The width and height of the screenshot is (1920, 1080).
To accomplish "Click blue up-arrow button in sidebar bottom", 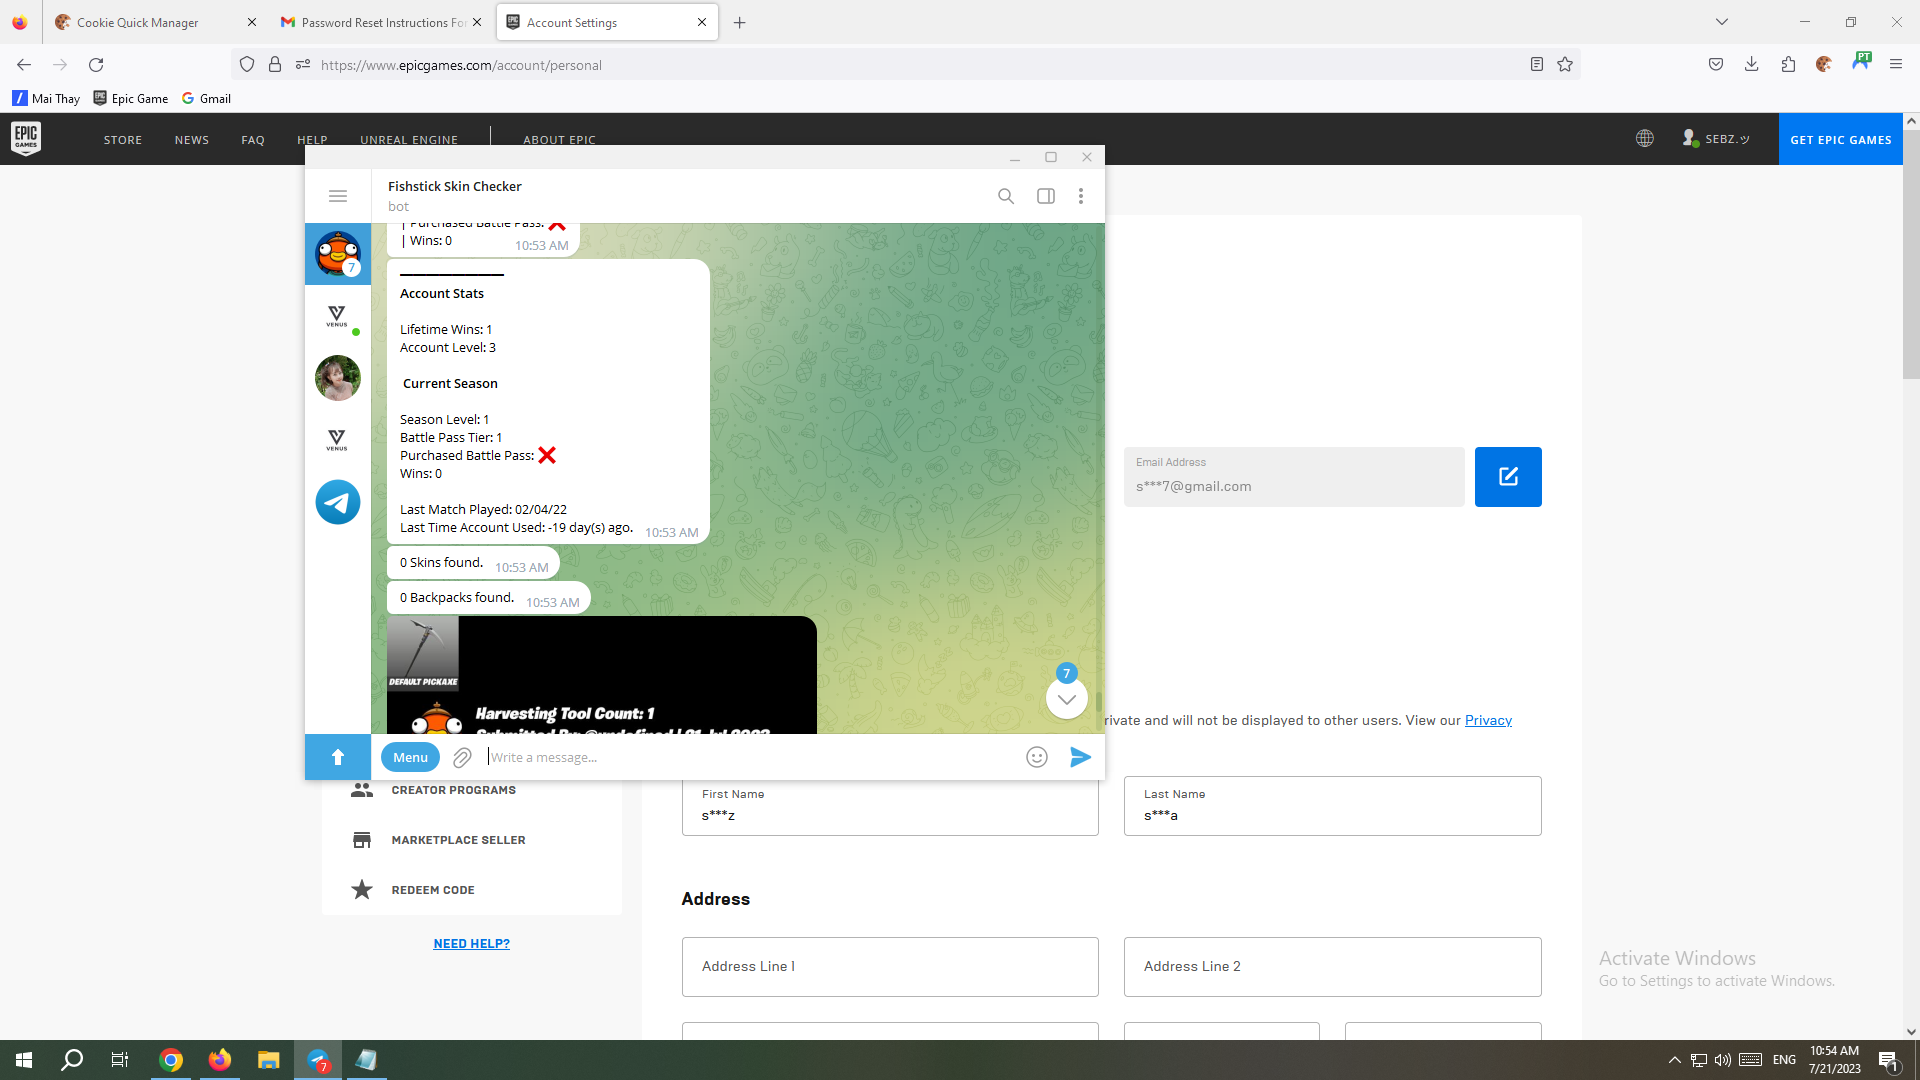I will tap(338, 757).
